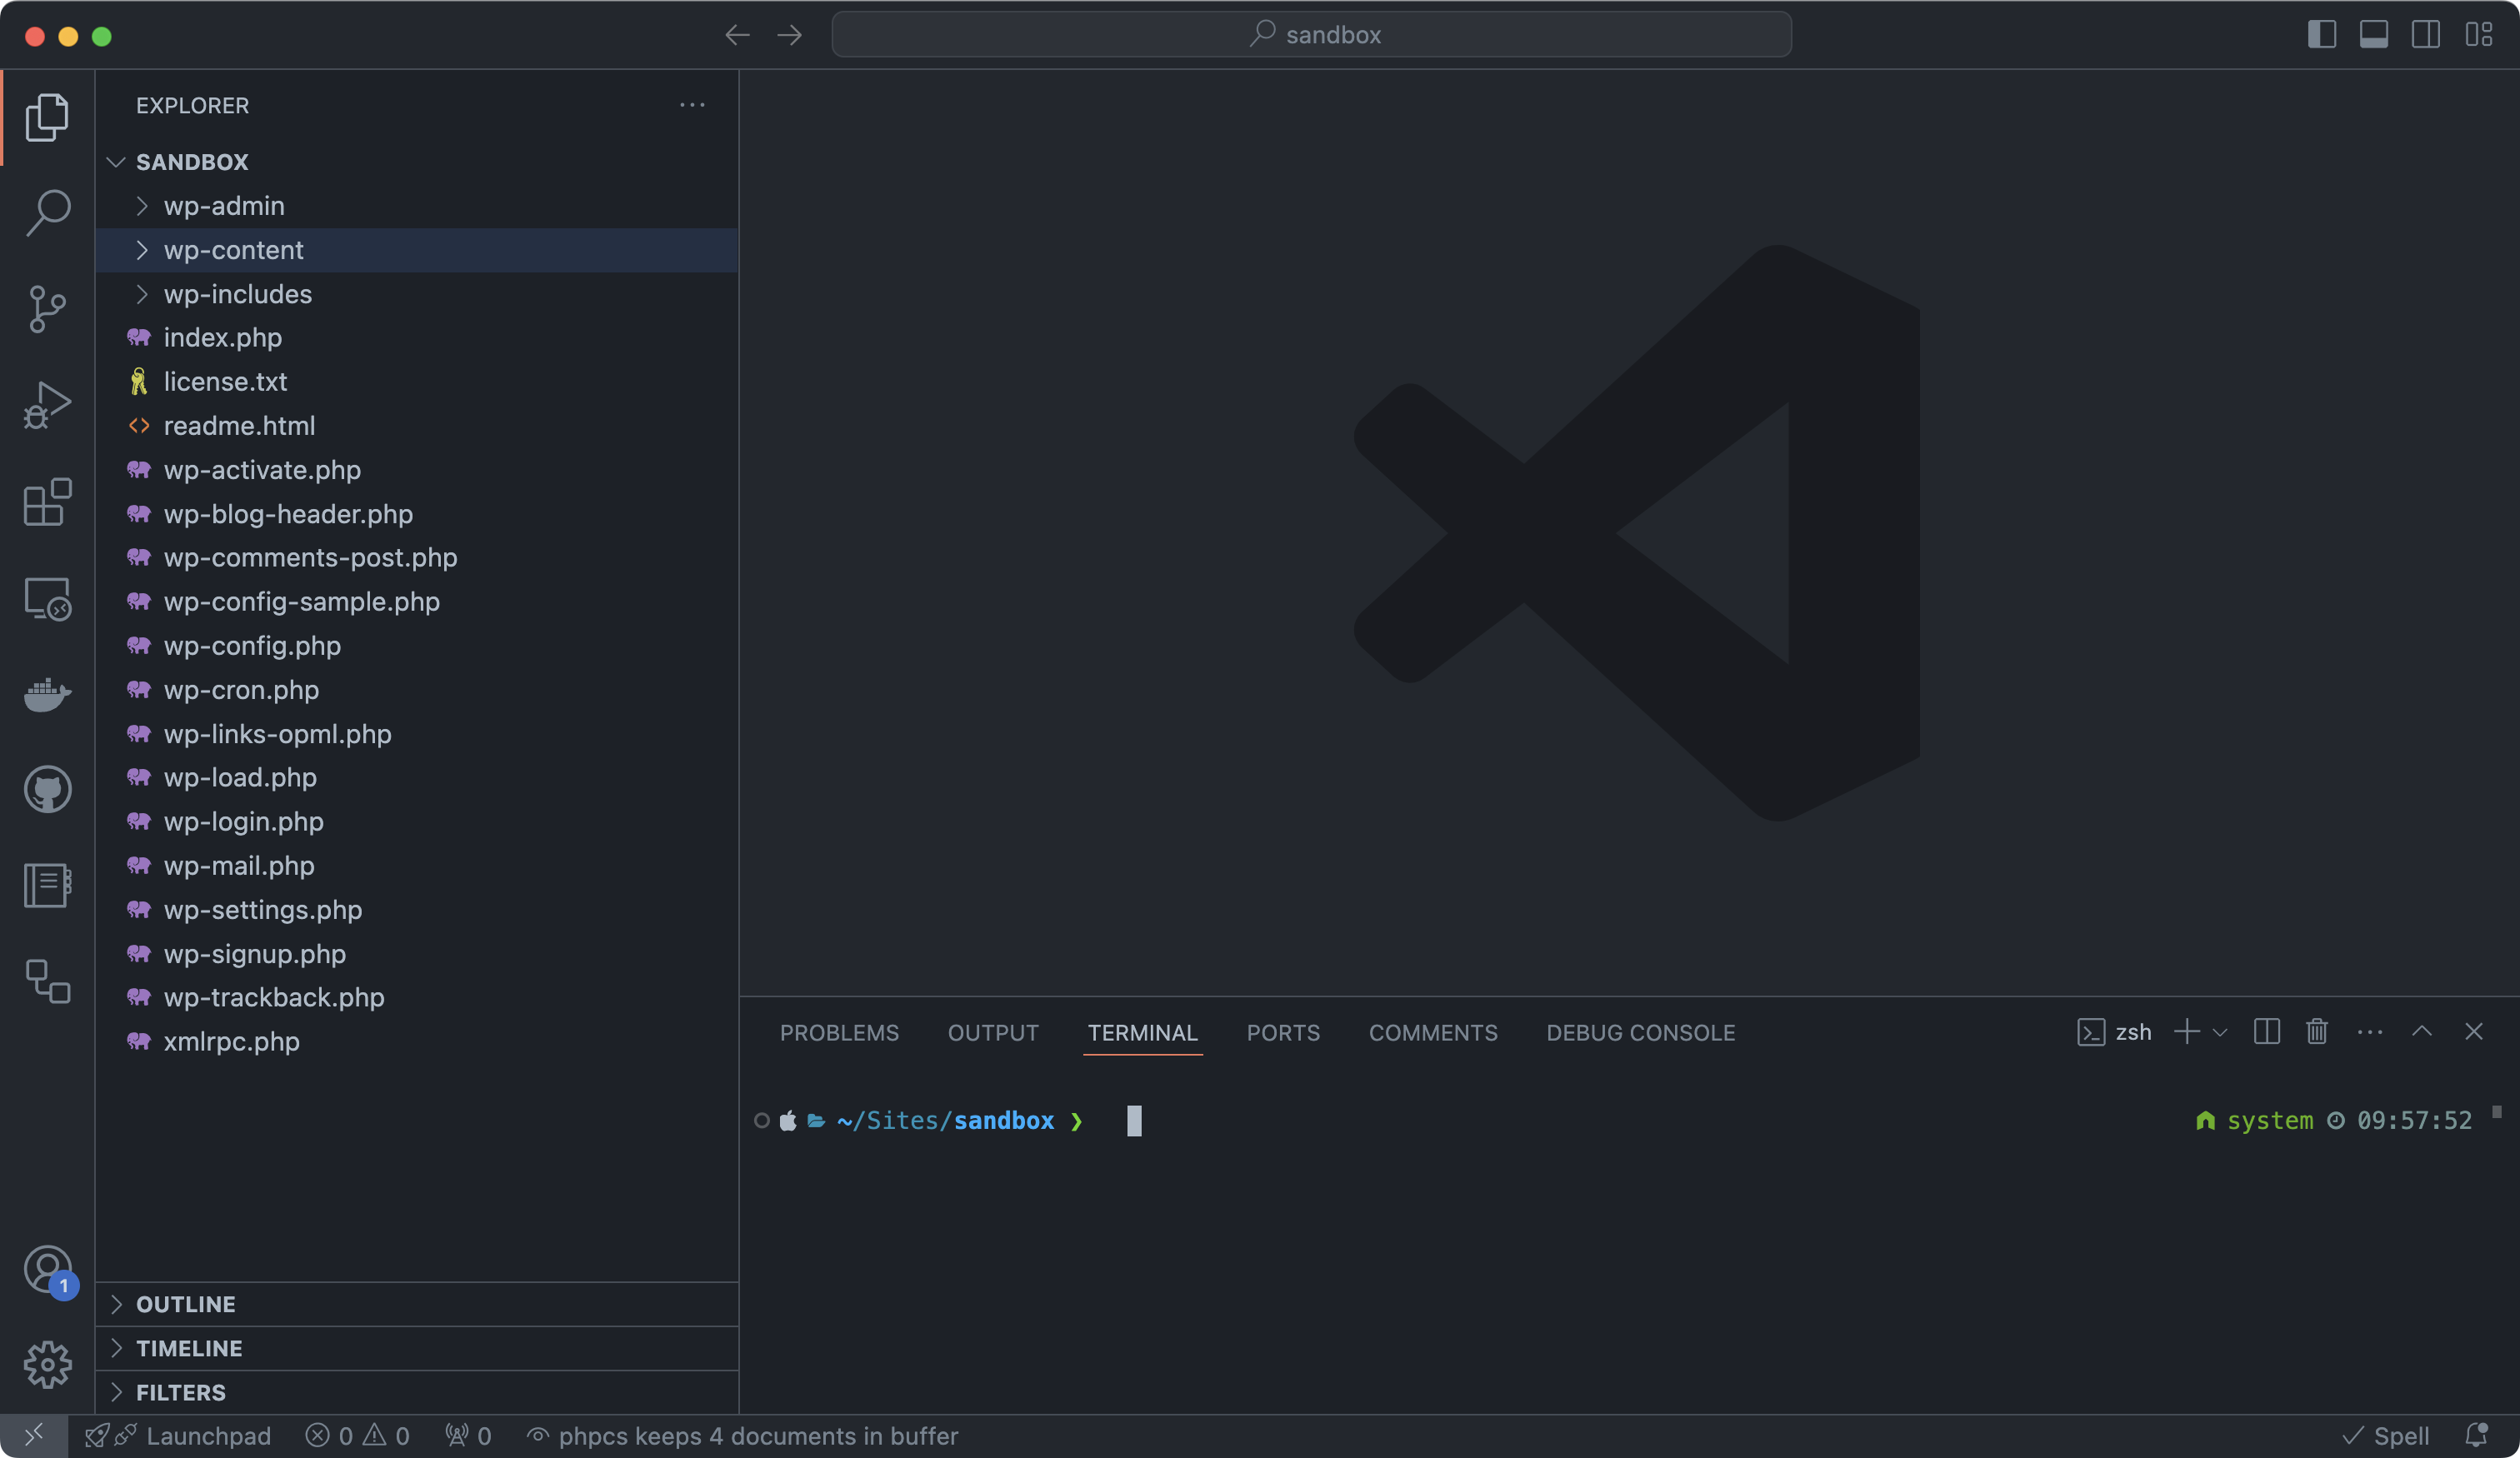Open wp-config-sample.php file
The image size is (2520, 1458).
tap(417, 602)
